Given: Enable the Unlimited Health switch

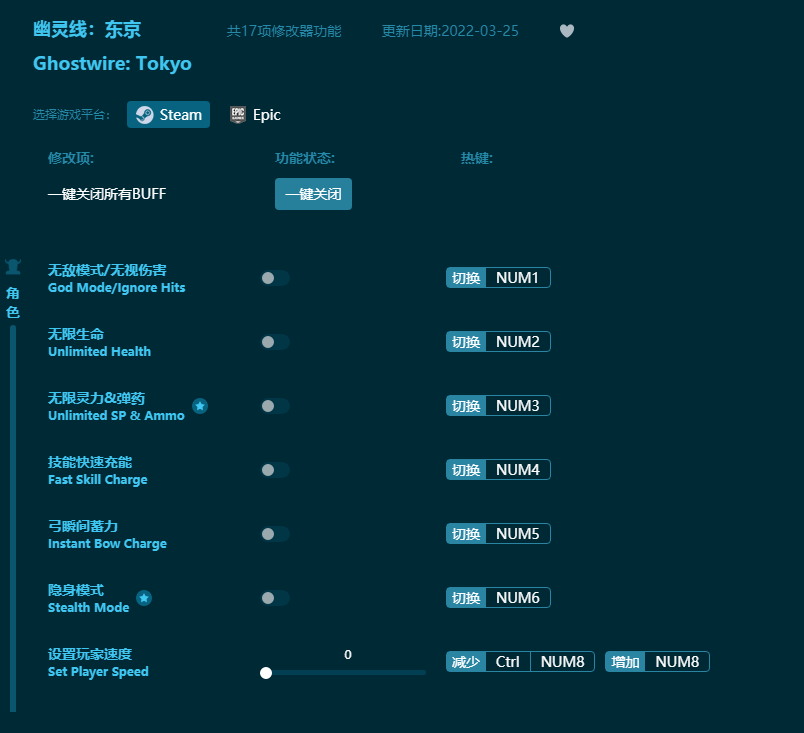Looking at the screenshot, I should pos(275,342).
